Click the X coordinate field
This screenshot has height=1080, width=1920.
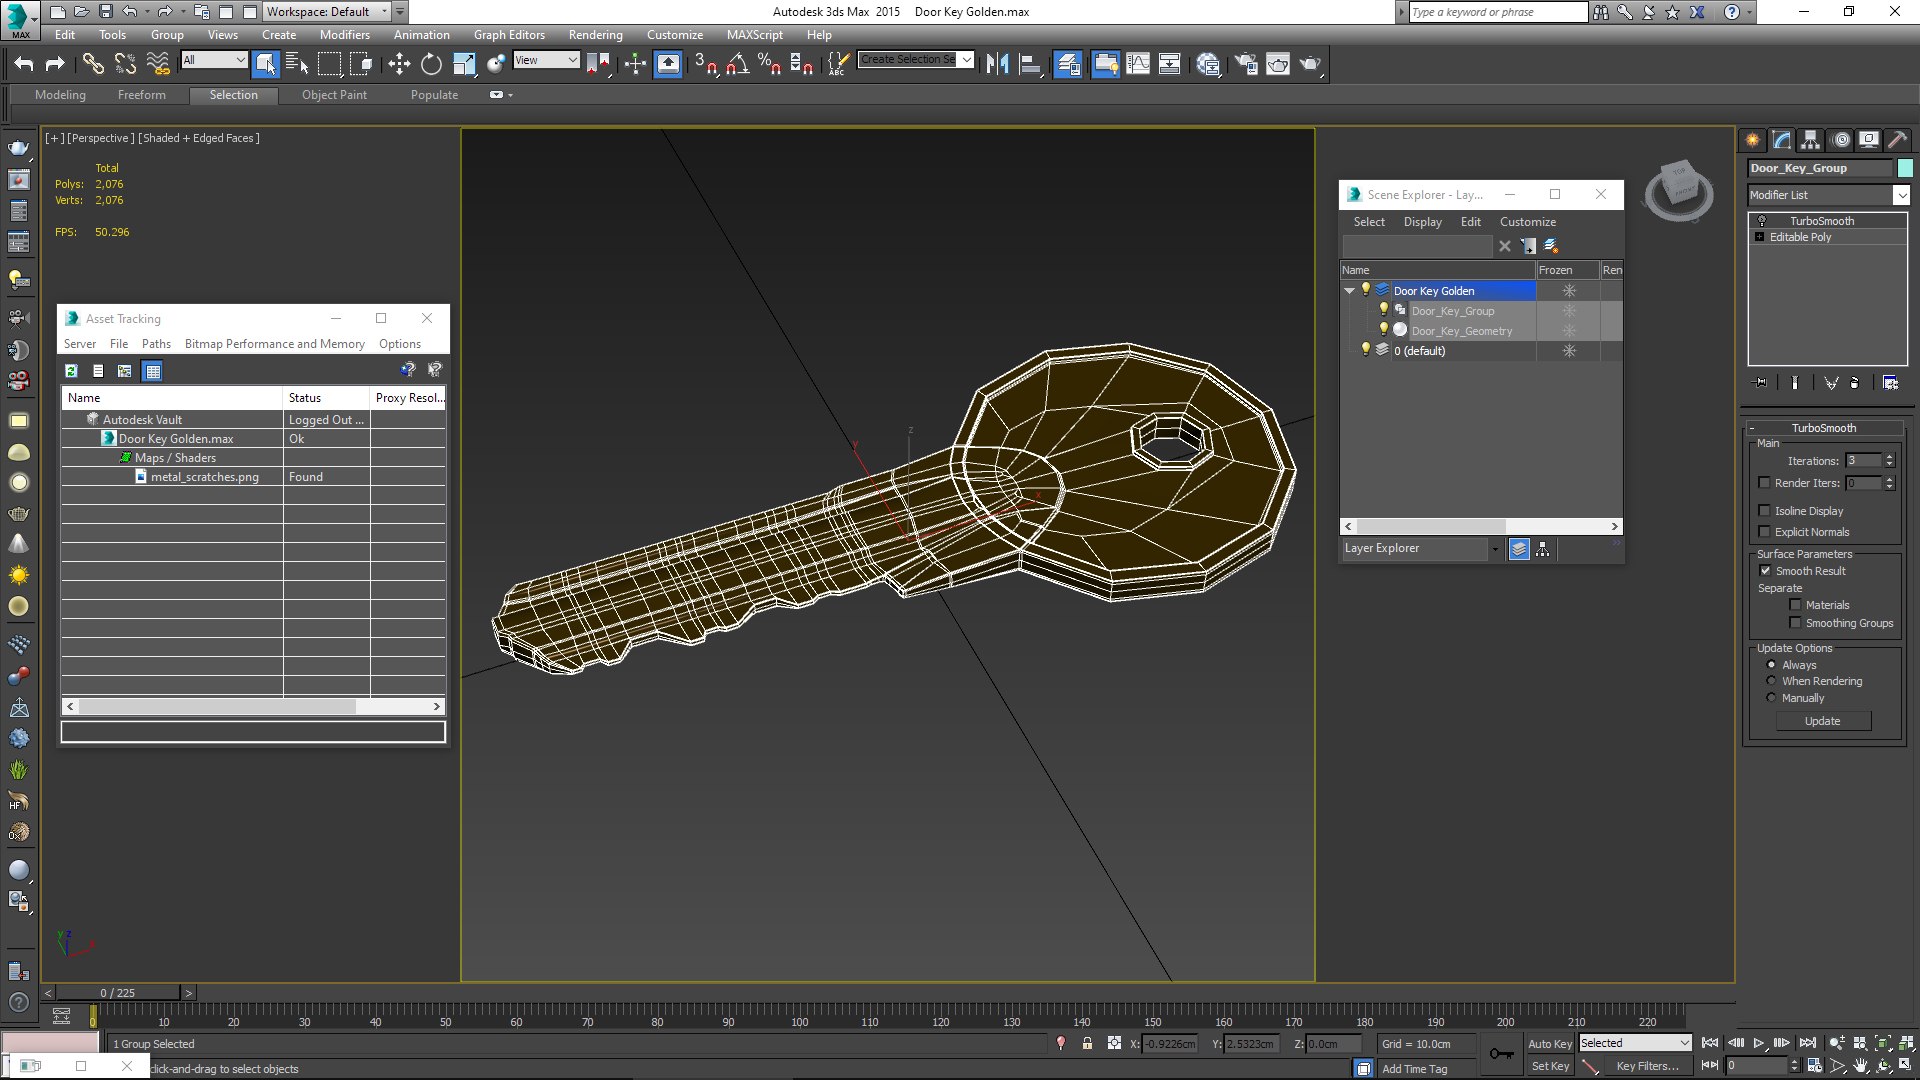pyautogui.click(x=1169, y=1044)
